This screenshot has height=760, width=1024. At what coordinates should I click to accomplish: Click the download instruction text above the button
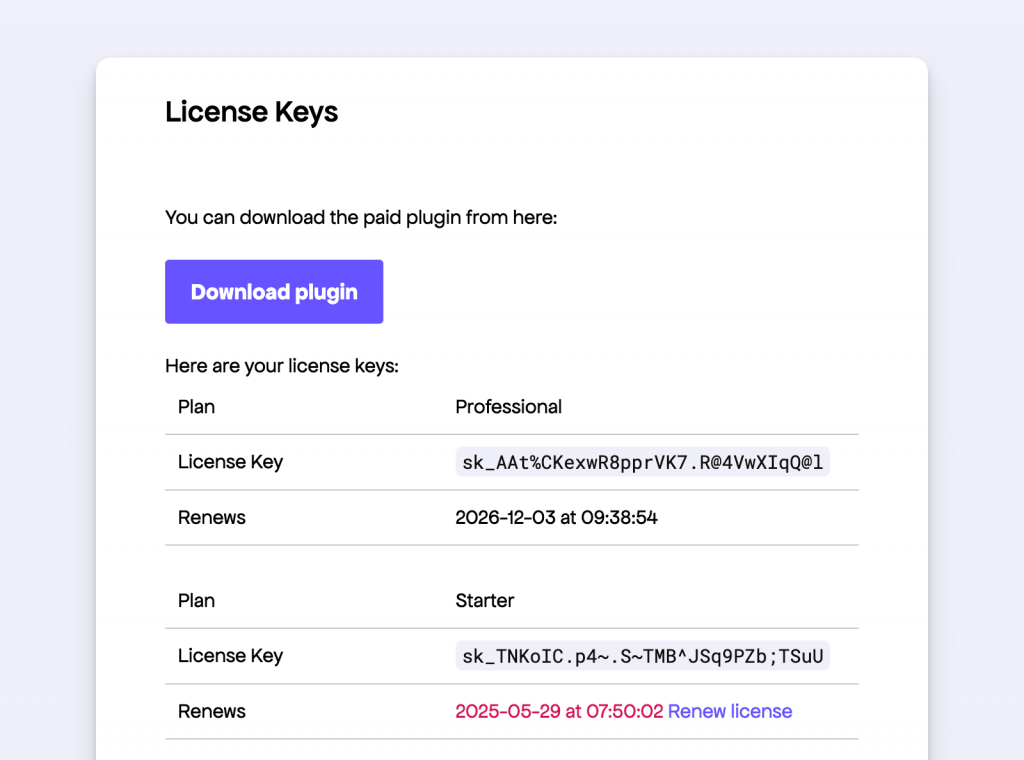tap(361, 217)
